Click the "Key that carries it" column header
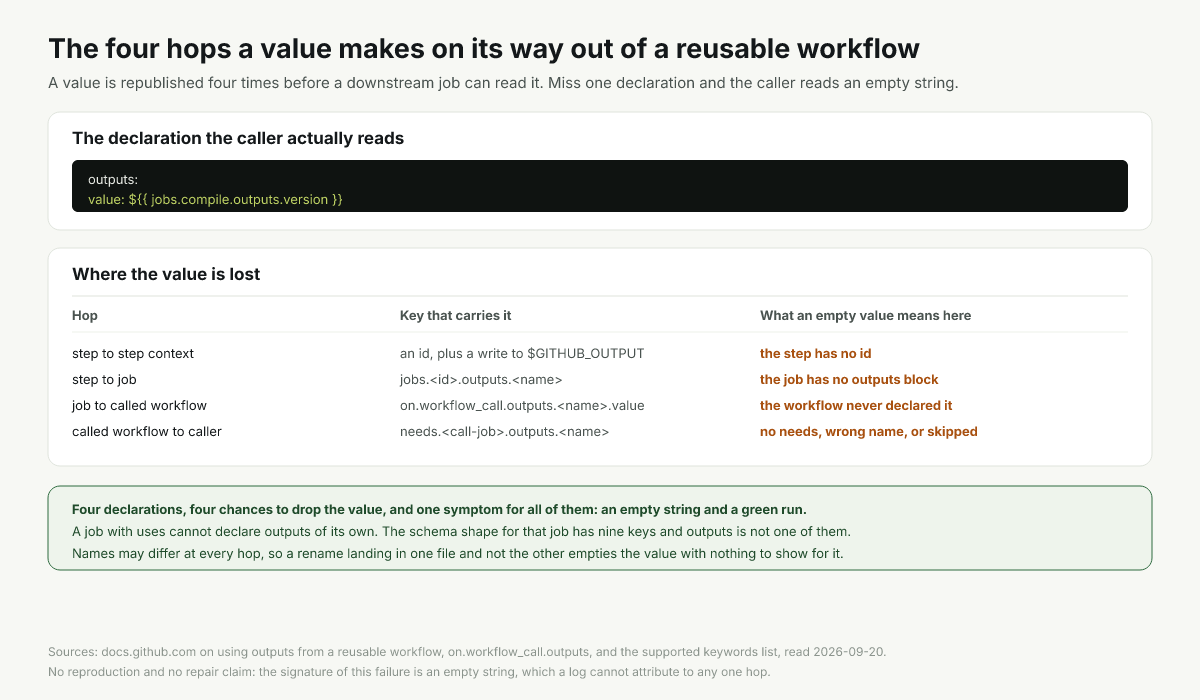The height and width of the screenshot is (700, 1200). click(x=455, y=315)
